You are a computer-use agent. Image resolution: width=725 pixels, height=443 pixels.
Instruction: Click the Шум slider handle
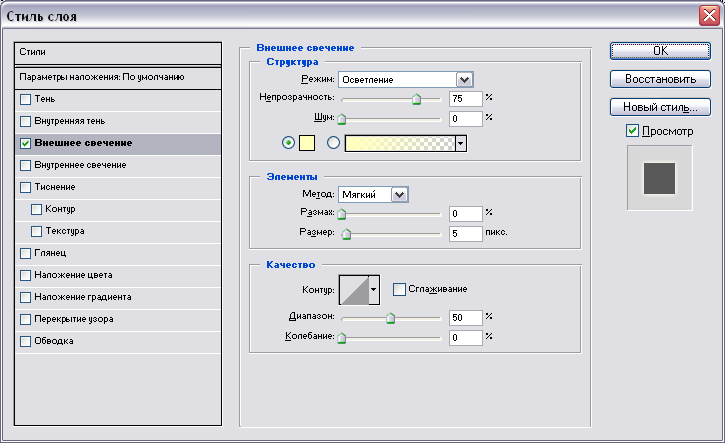coord(342,119)
